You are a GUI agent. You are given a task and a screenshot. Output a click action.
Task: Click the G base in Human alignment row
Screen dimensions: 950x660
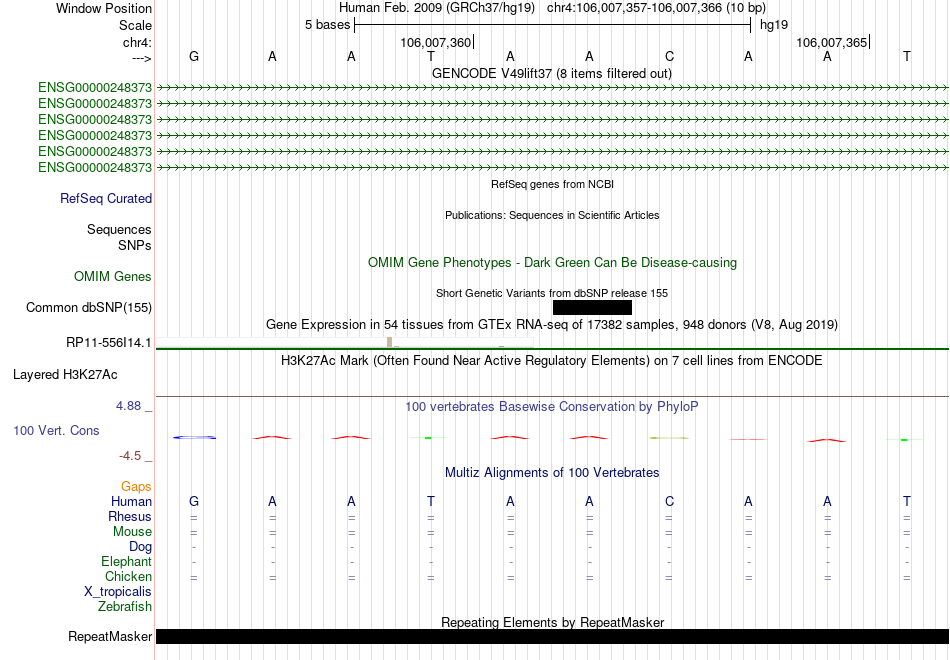pos(194,501)
